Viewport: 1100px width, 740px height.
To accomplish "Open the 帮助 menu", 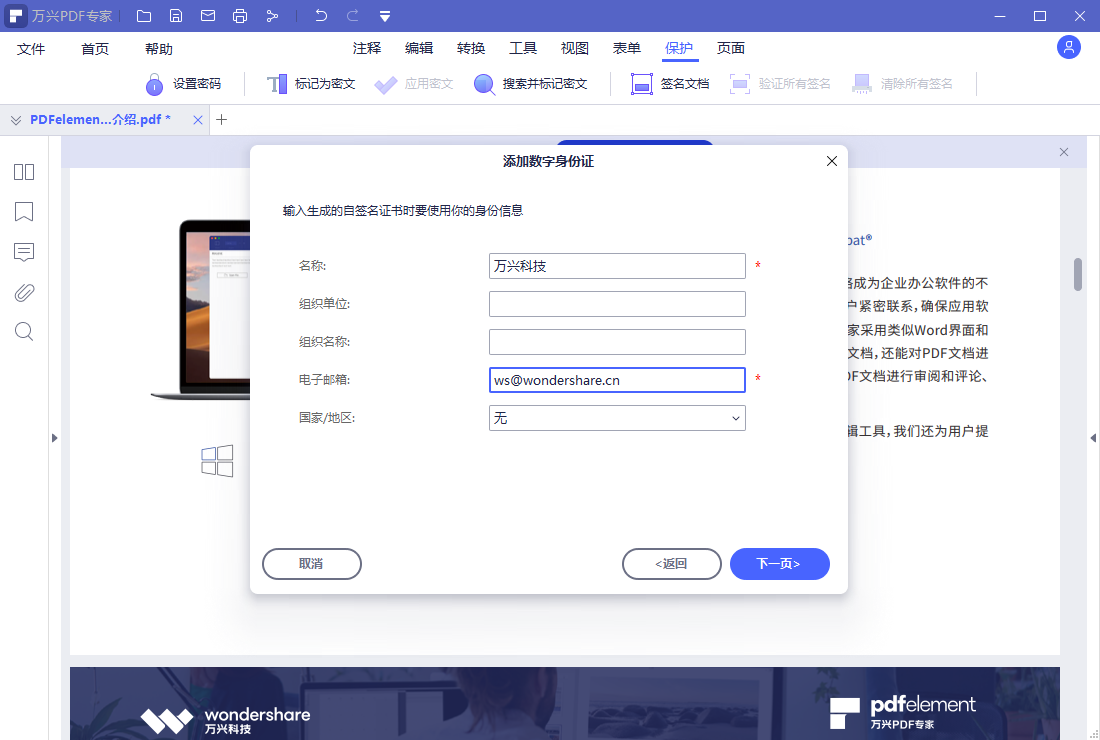I will click(158, 47).
